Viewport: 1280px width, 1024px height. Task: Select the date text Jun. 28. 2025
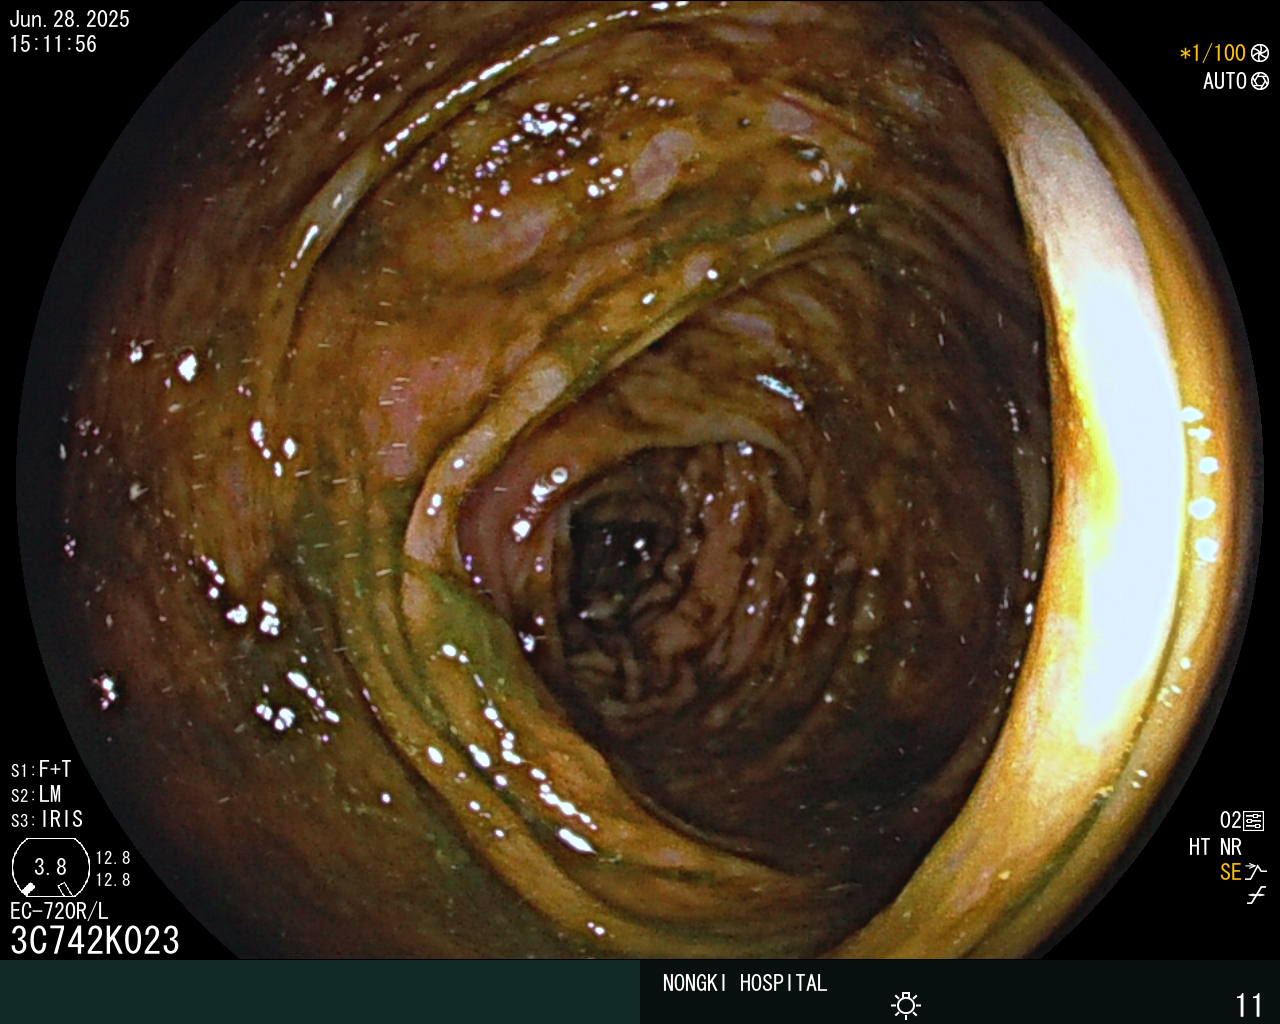[x=69, y=19]
